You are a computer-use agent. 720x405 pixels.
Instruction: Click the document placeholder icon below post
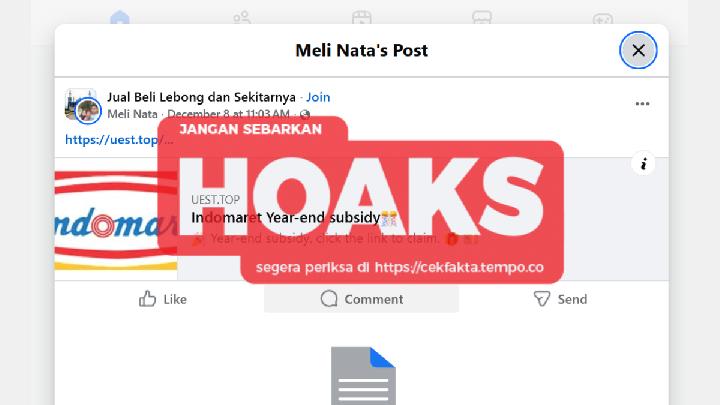[x=363, y=376]
